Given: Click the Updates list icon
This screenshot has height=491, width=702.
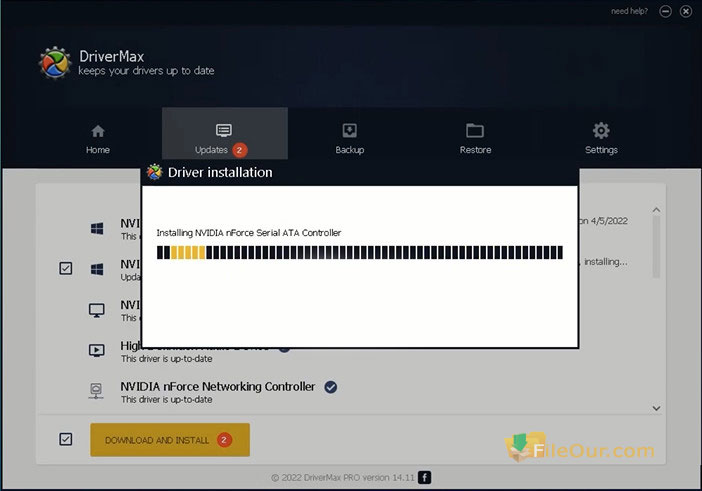Looking at the screenshot, I should (224, 130).
